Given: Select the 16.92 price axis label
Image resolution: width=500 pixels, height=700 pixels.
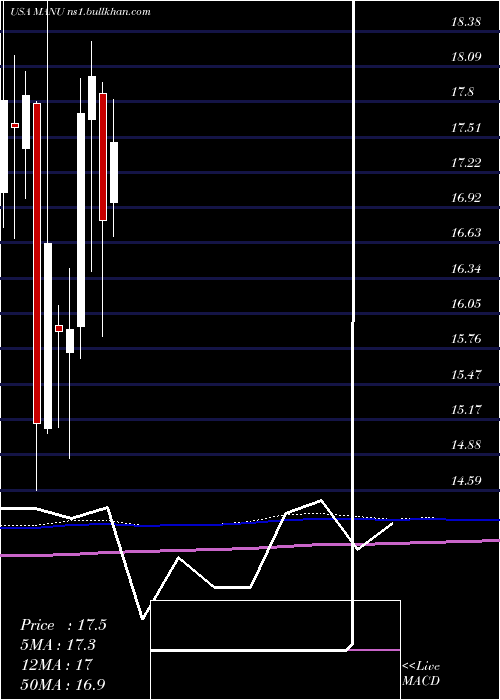Looking at the screenshot, I should point(466,198).
